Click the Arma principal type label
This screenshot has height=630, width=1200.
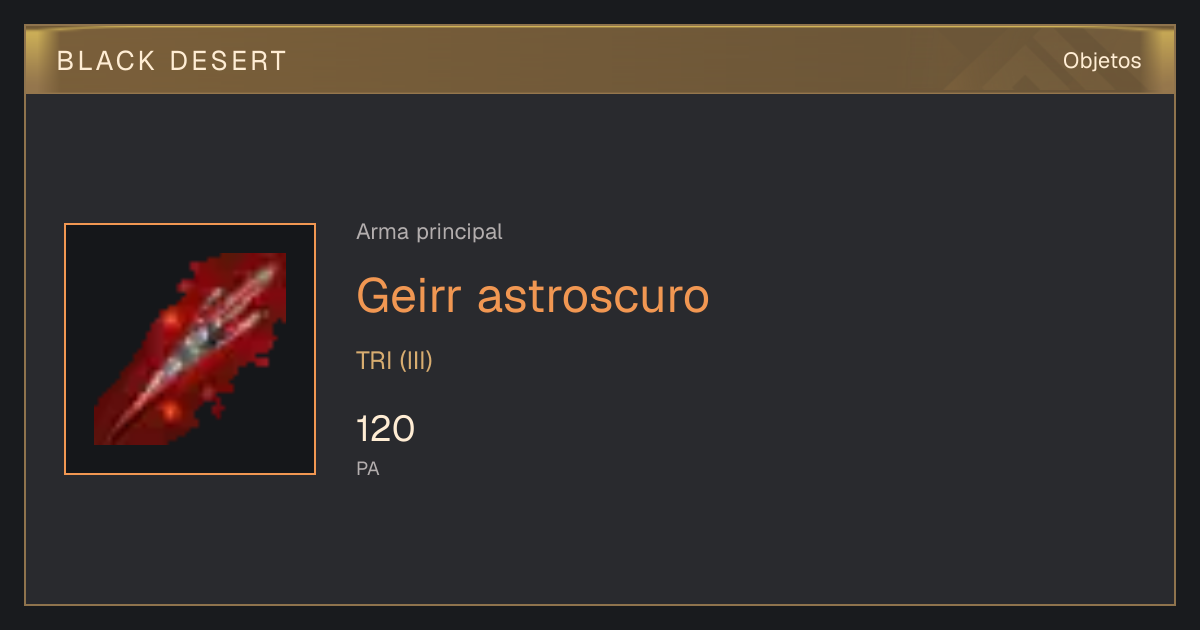pyautogui.click(x=429, y=232)
